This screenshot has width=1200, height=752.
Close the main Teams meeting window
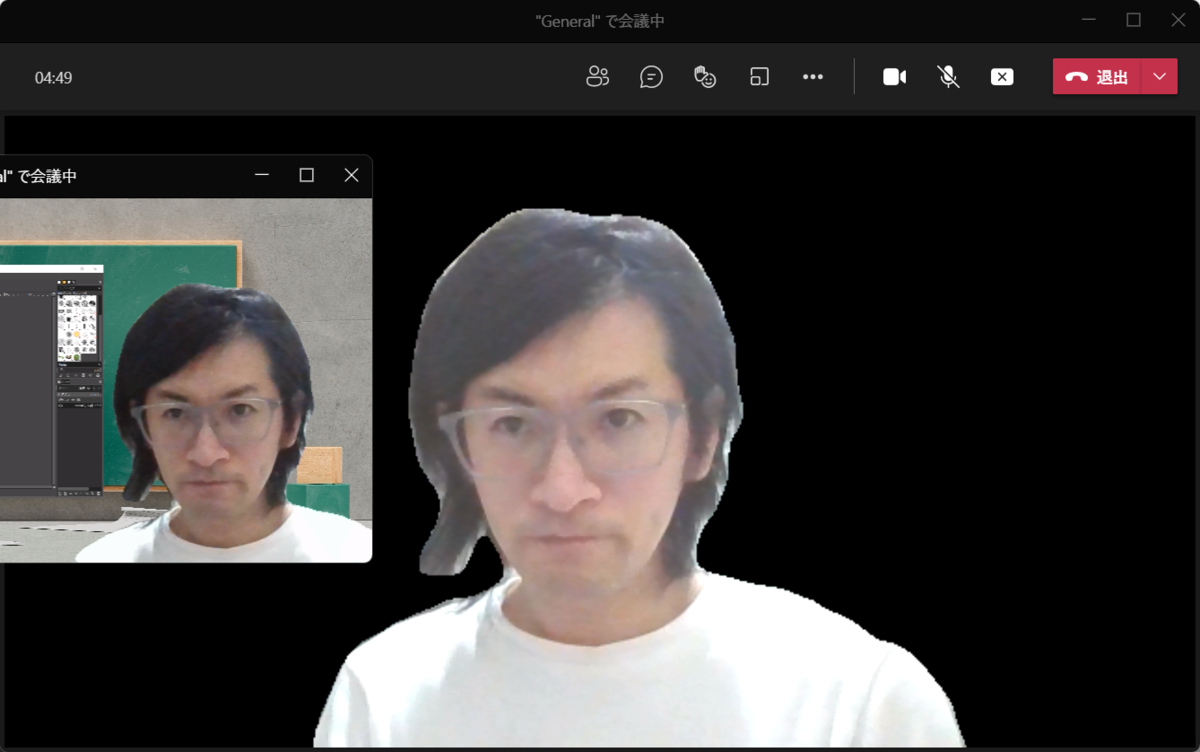[x=1179, y=20]
